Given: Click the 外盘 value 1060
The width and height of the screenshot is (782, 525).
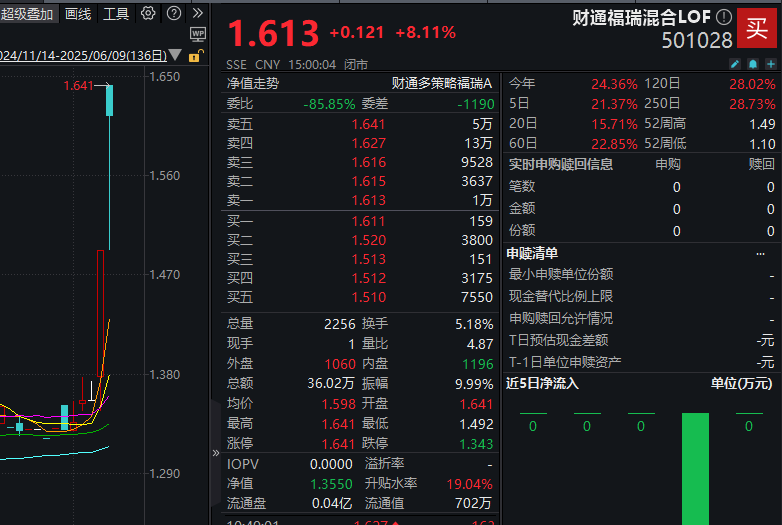Looking at the screenshot, I should [340, 364].
